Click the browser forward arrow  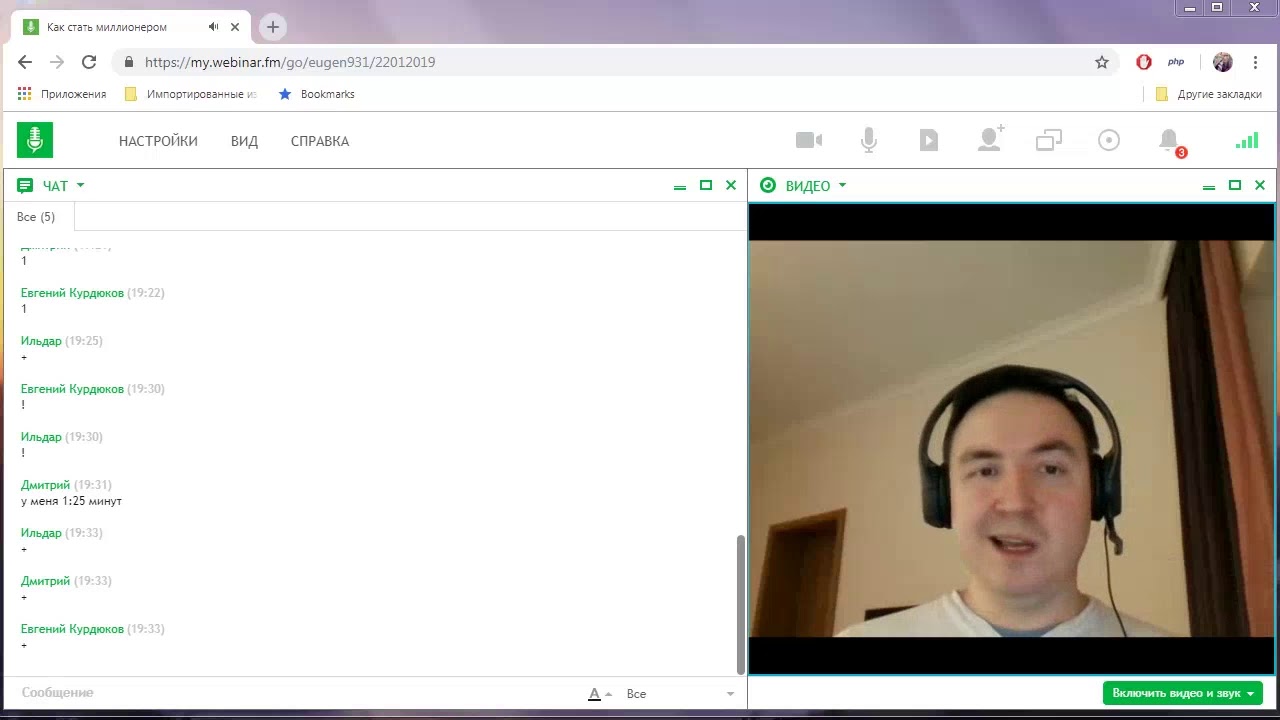pos(57,62)
